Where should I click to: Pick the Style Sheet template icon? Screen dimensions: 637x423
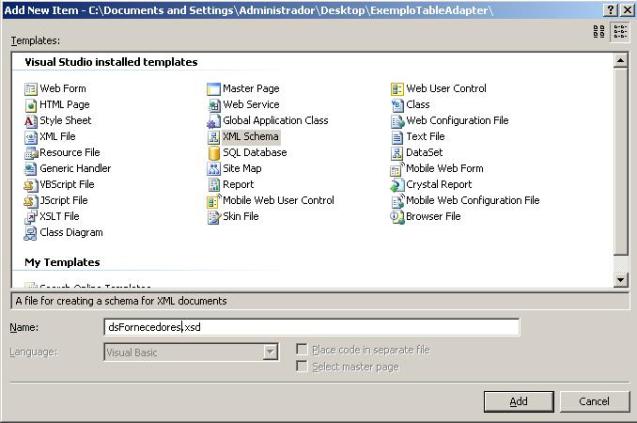[x=30, y=121]
